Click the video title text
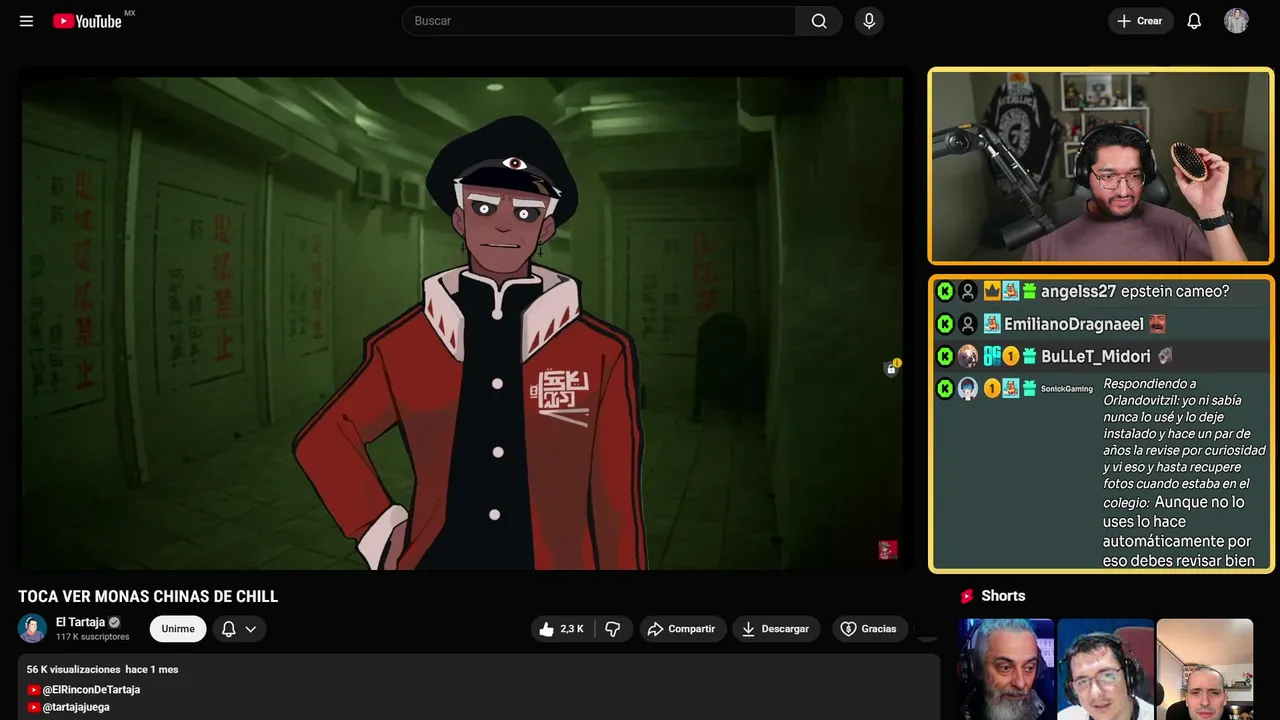The width and height of the screenshot is (1280, 720). (148, 597)
